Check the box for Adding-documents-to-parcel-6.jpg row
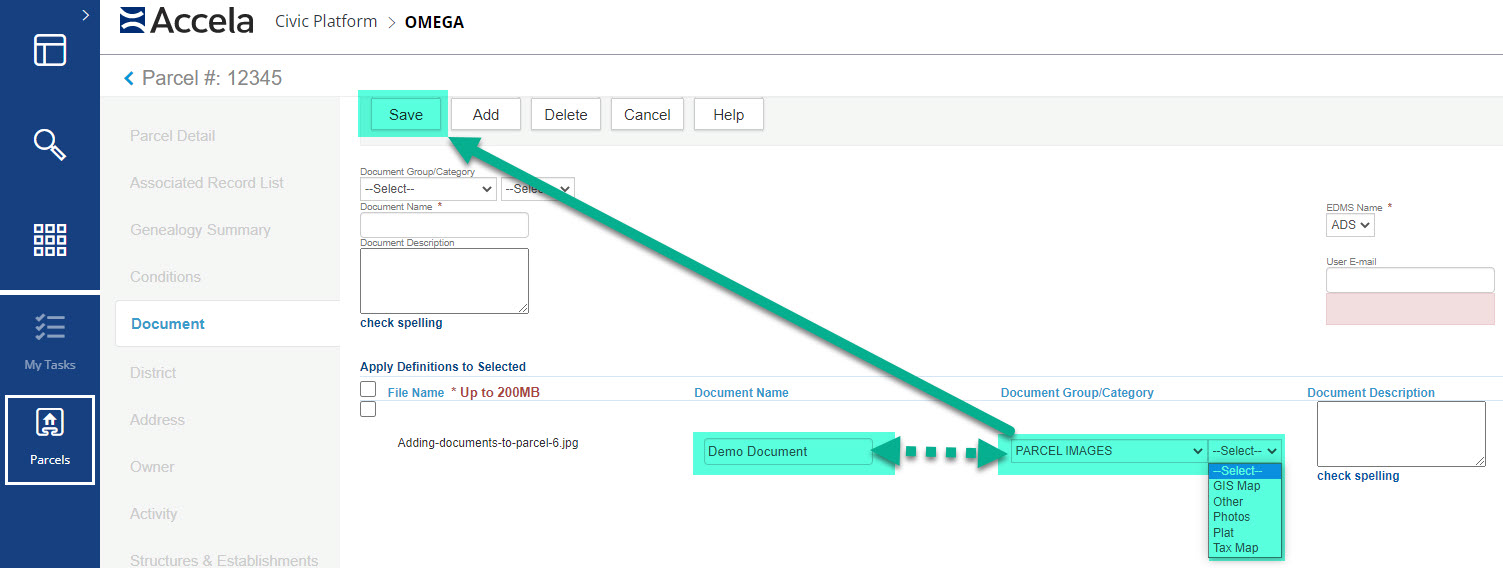The height and width of the screenshot is (568, 1503). (368, 409)
